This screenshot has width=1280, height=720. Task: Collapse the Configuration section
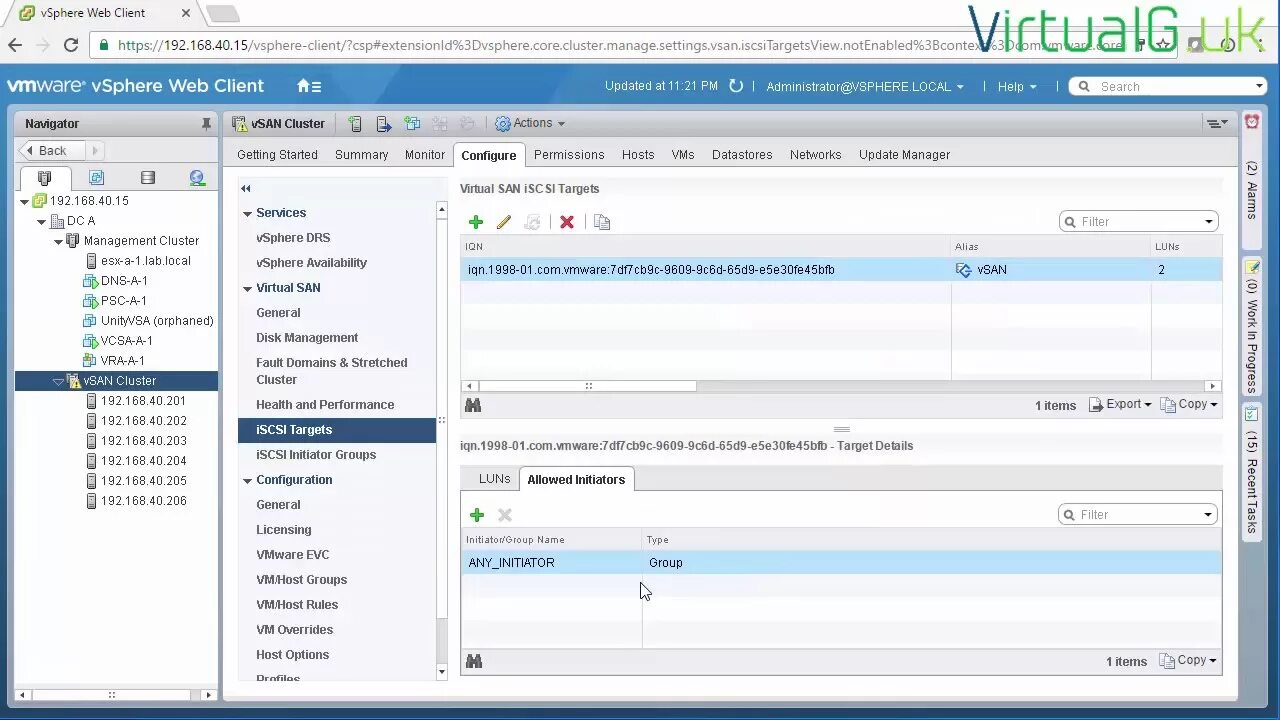[x=247, y=480]
